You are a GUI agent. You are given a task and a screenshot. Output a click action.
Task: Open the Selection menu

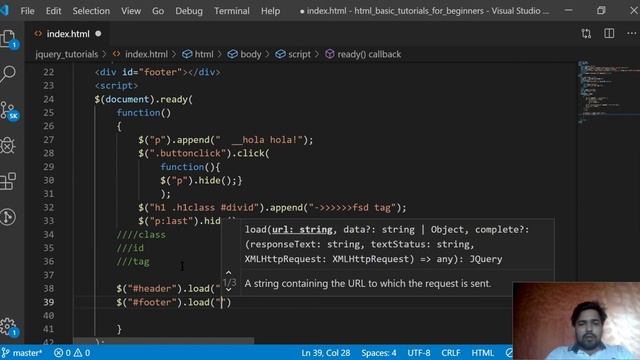91,11
